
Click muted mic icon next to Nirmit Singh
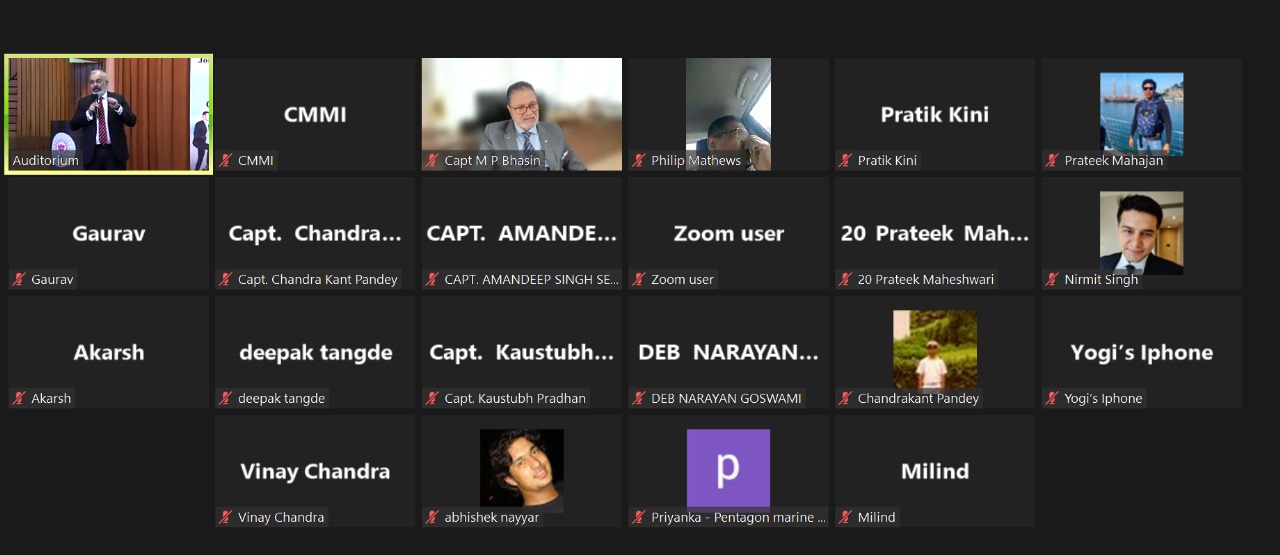click(x=1053, y=280)
